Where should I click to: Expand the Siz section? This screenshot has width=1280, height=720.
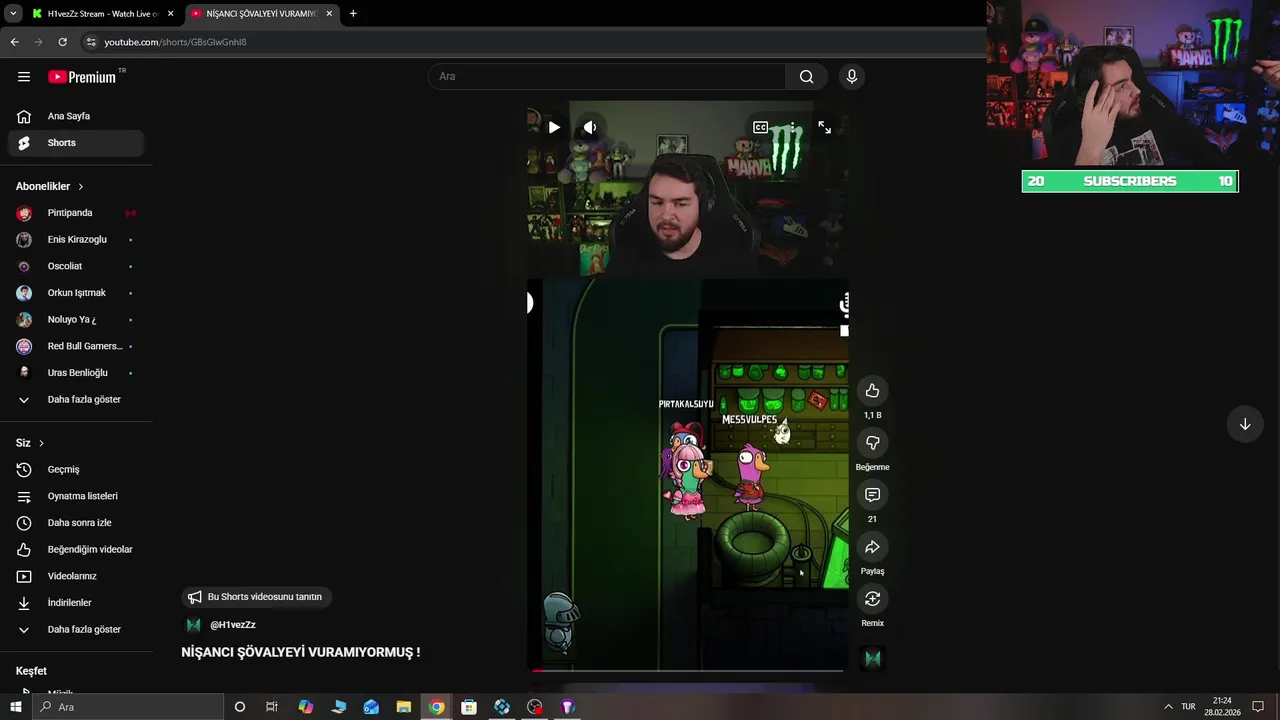(x=30, y=443)
